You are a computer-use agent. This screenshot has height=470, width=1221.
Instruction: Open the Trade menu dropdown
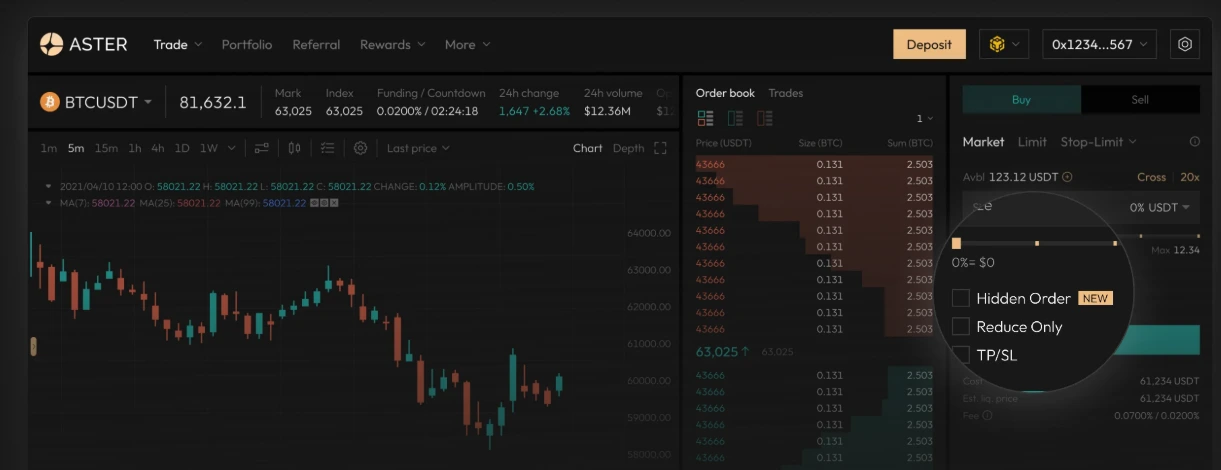click(178, 44)
